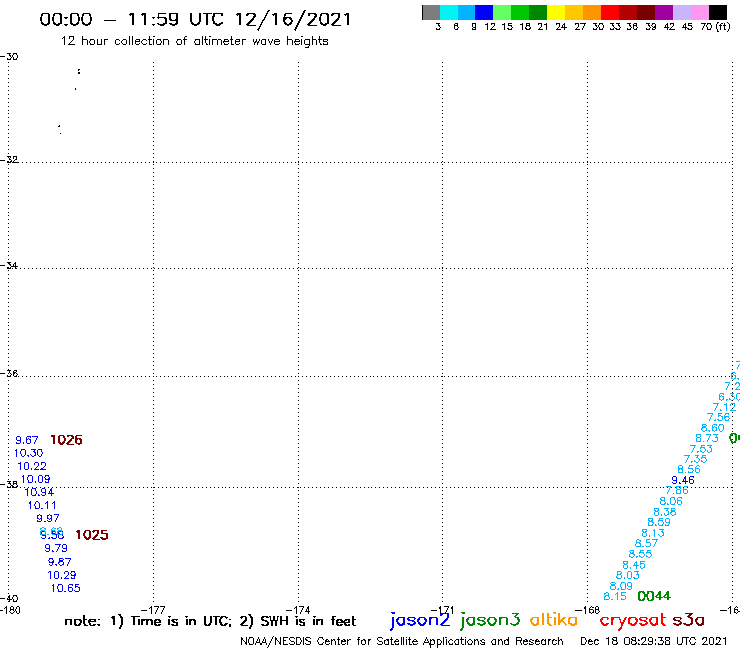740x650 pixels.
Task: Click the wave height value "7.56"
Action: [x=718, y=417]
